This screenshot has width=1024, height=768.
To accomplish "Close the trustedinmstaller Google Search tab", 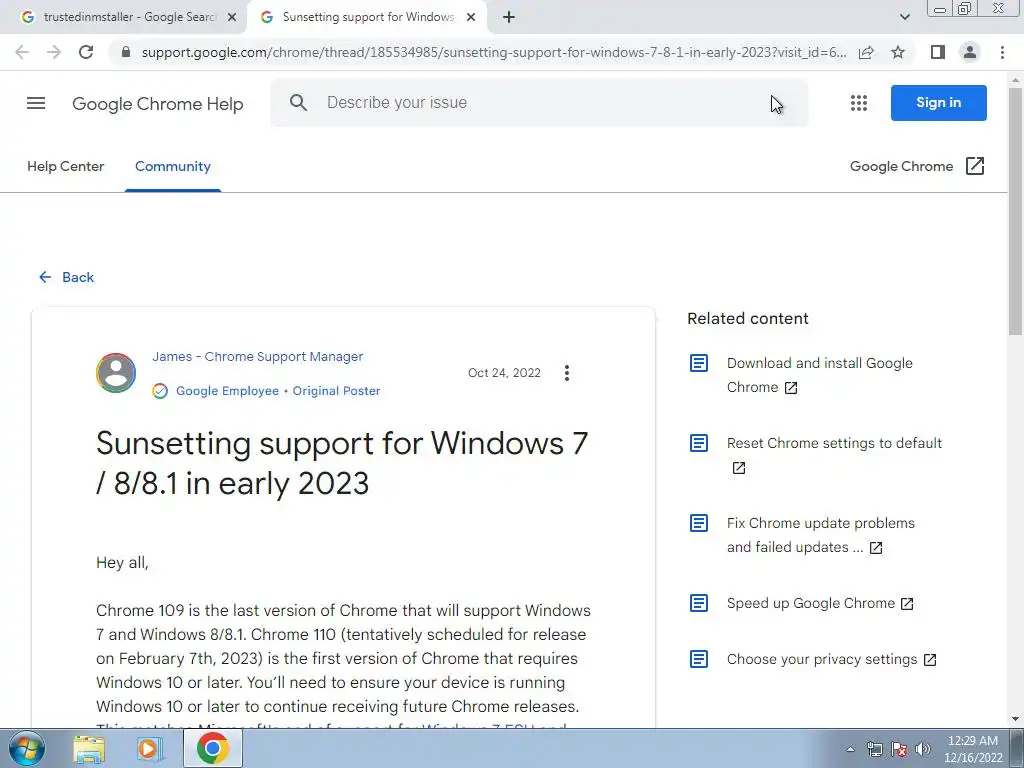I will click(x=232, y=18).
